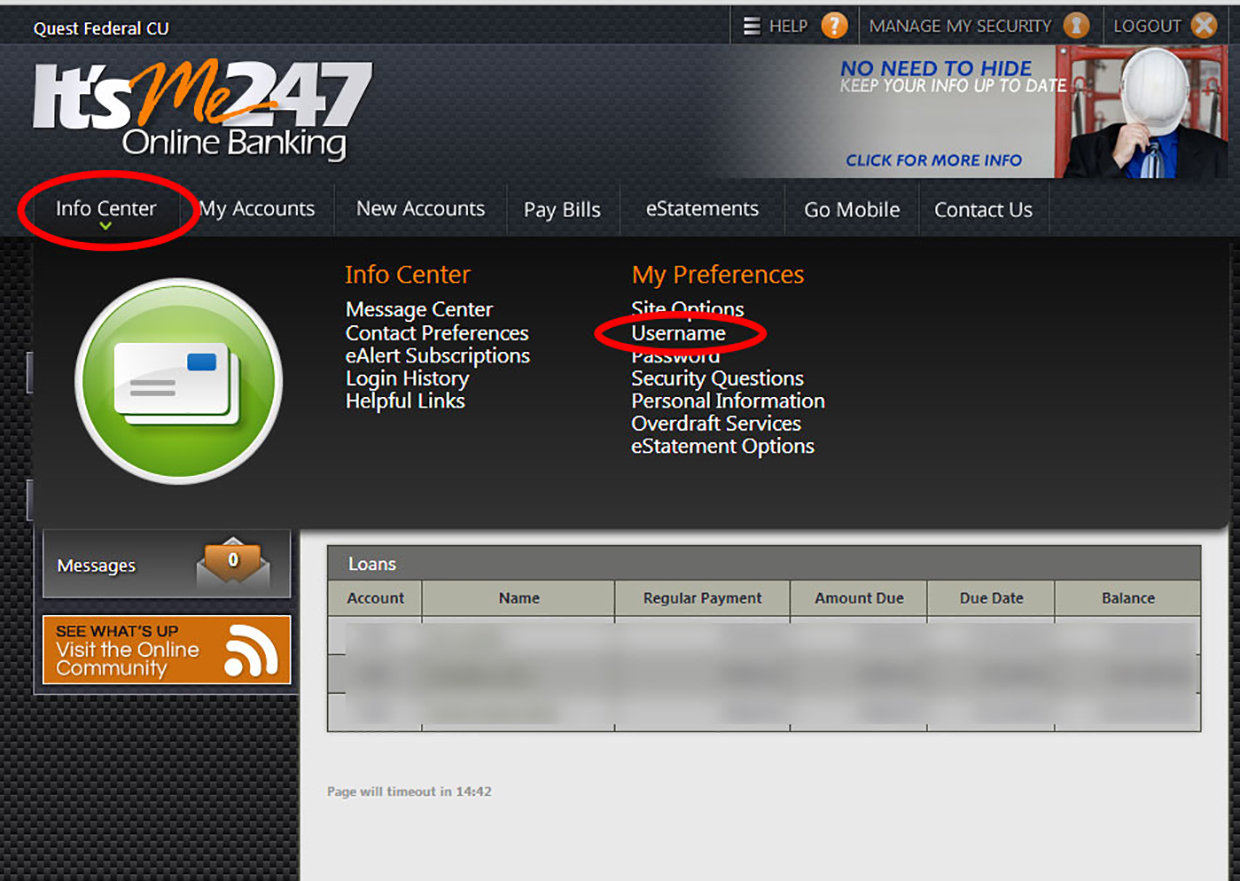Image resolution: width=1240 pixels, height=881 pixels.
Task: View Login History
Action: [407, 378]
